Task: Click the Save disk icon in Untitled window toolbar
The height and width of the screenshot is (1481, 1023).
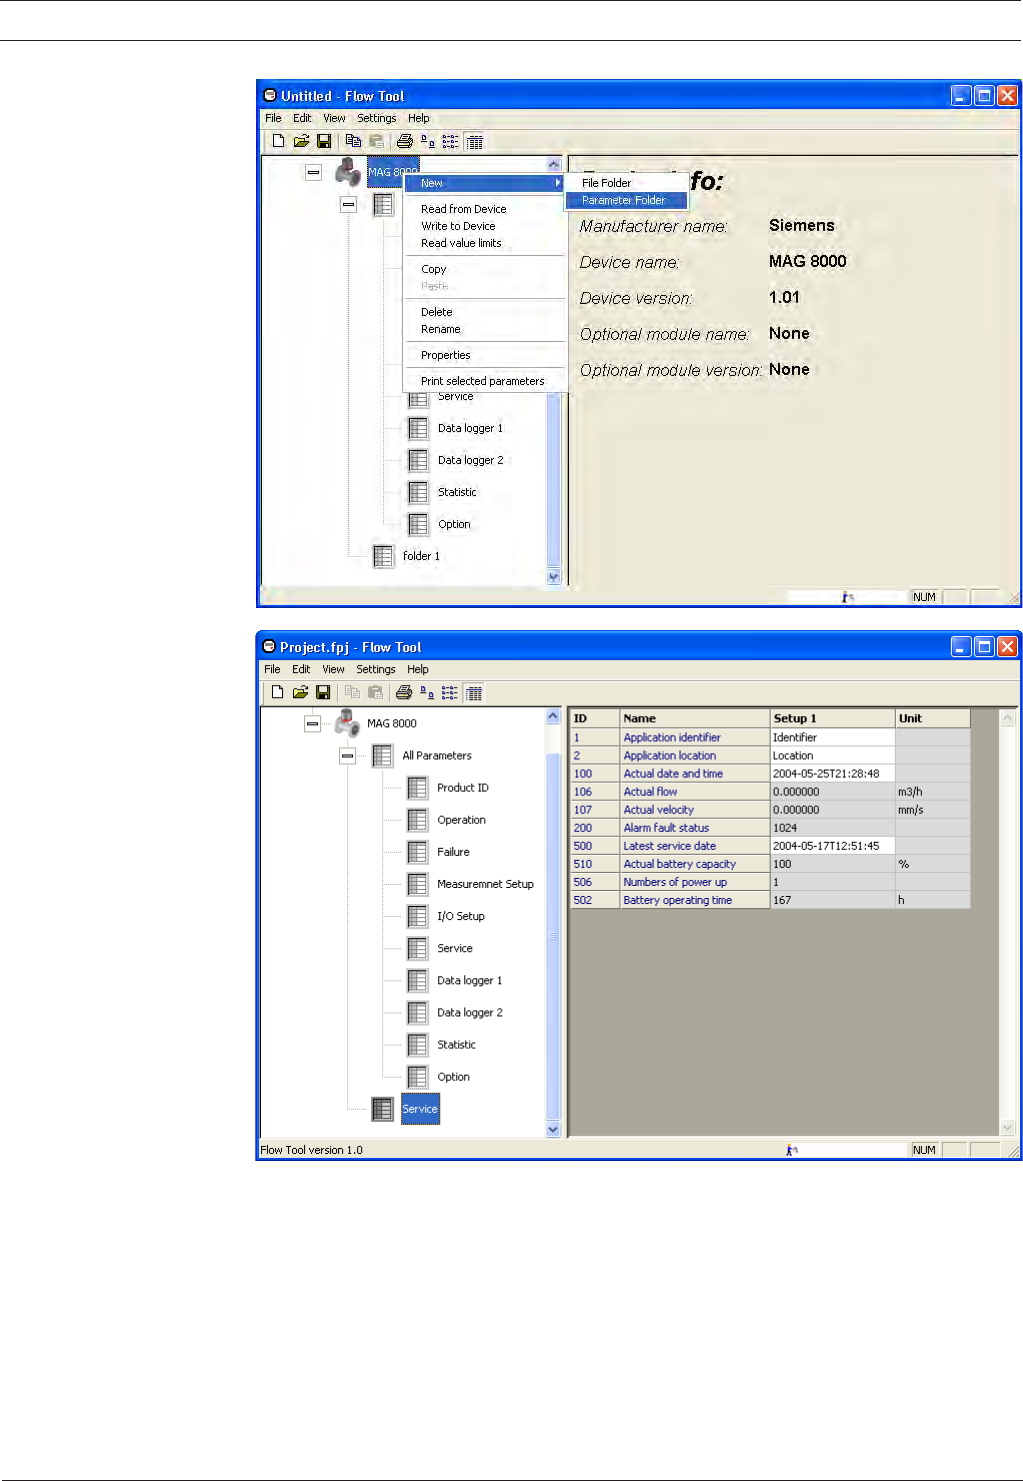Action: 323,141
